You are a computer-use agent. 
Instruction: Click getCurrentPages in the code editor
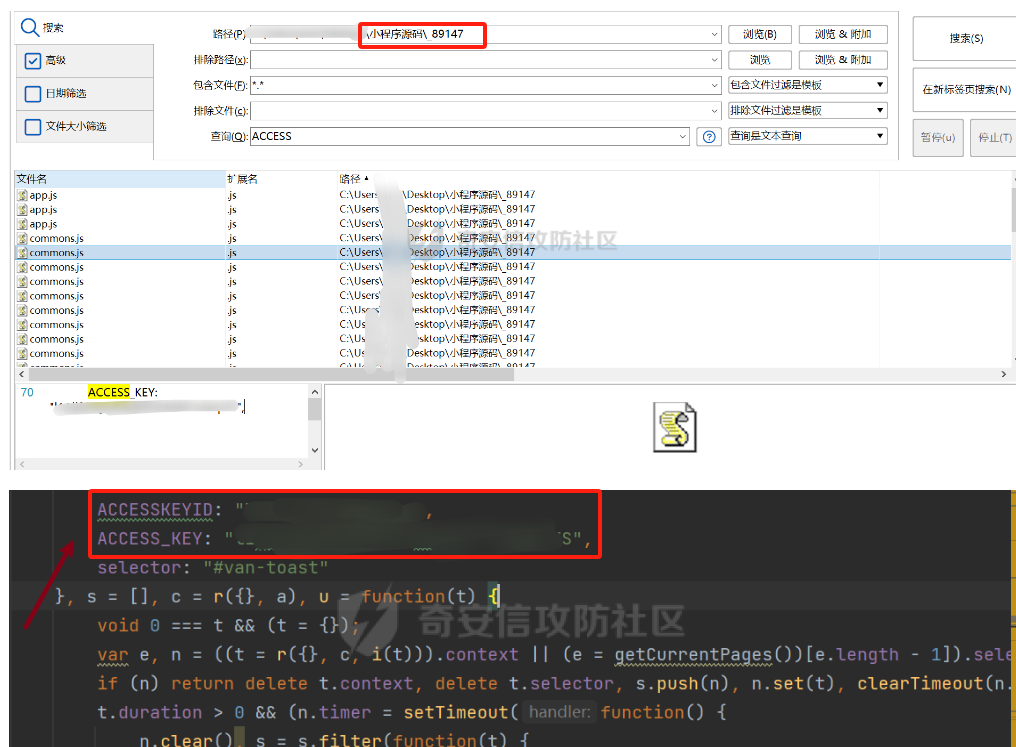[x=693, y=654]
